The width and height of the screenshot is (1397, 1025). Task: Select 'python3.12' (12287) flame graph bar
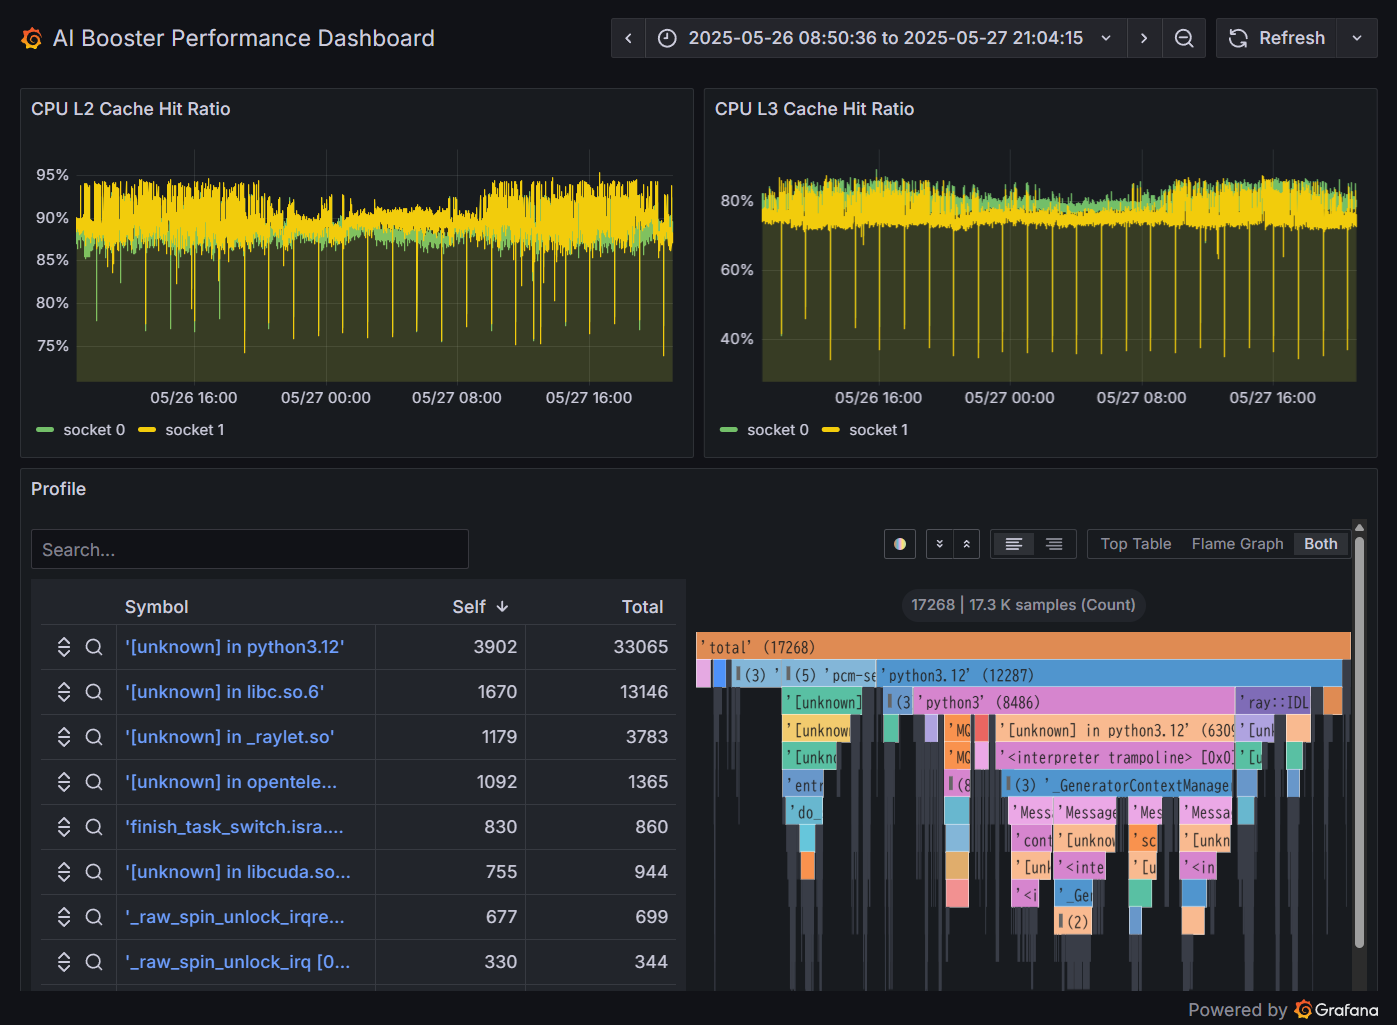(1109, 675)
